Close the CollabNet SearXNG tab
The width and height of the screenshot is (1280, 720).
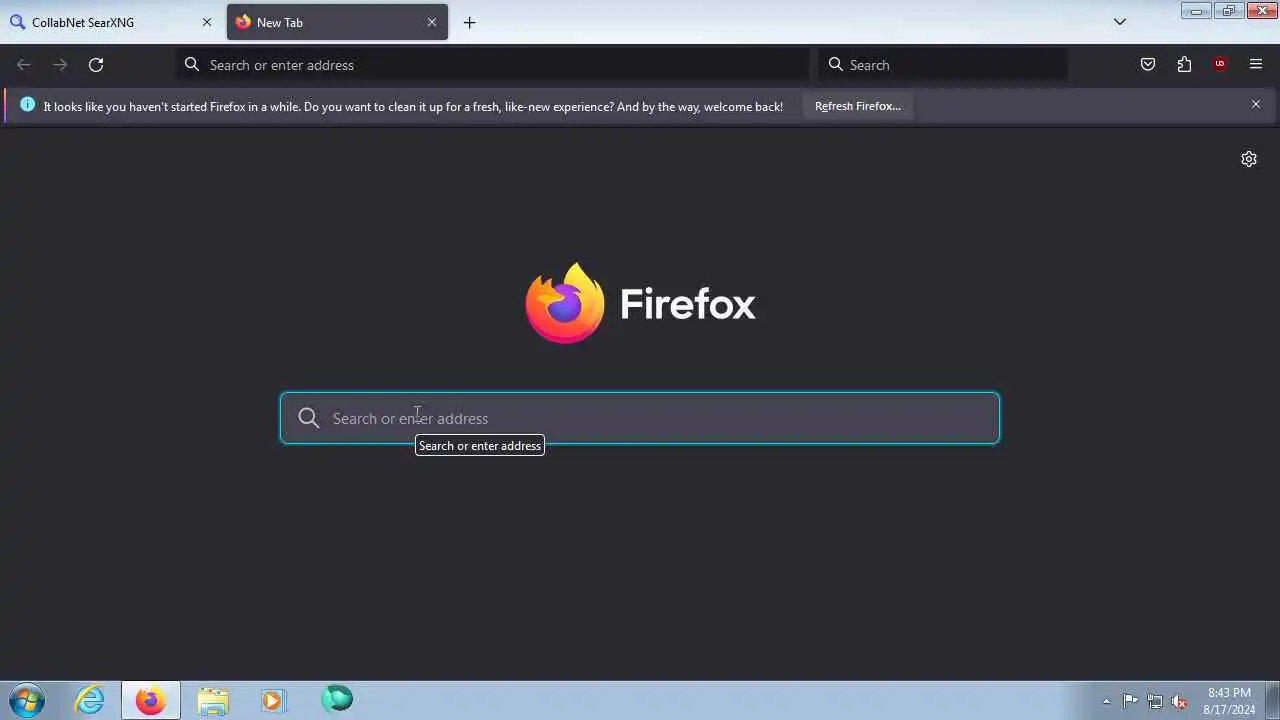(x=207, y=22)
